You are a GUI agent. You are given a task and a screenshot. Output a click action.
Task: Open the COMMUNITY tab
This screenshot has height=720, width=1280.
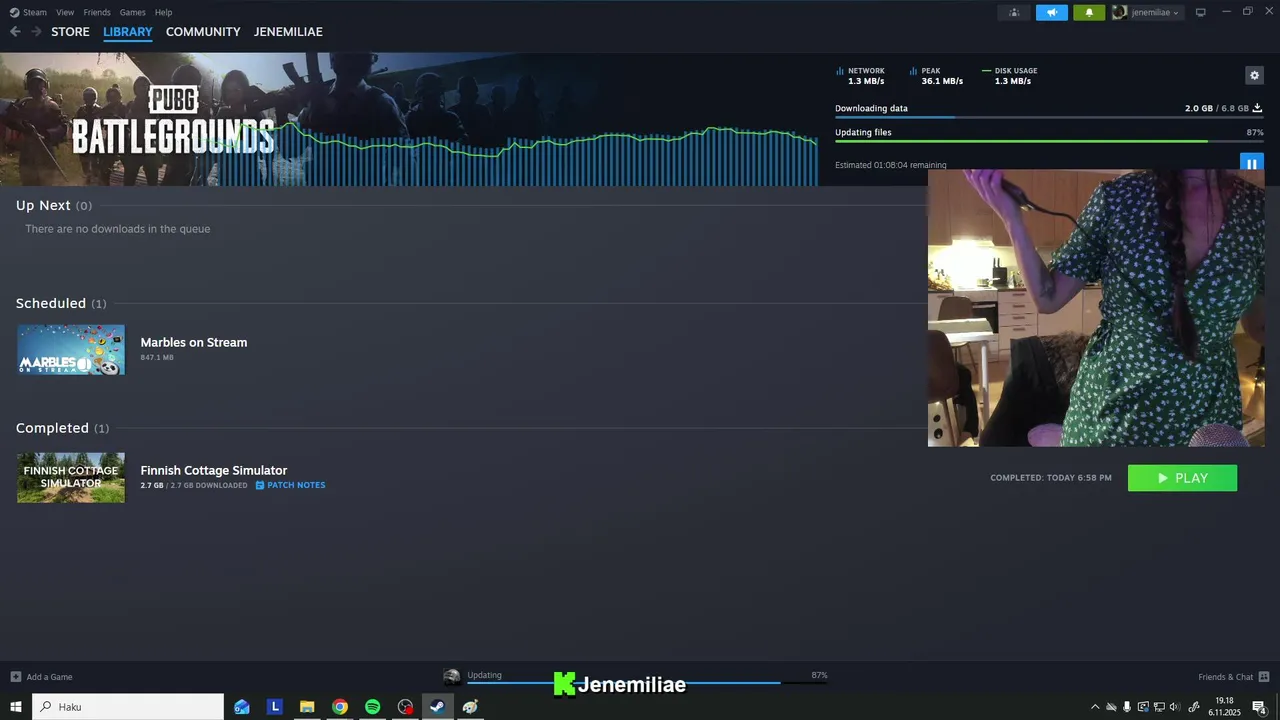(x=203, y=32)
